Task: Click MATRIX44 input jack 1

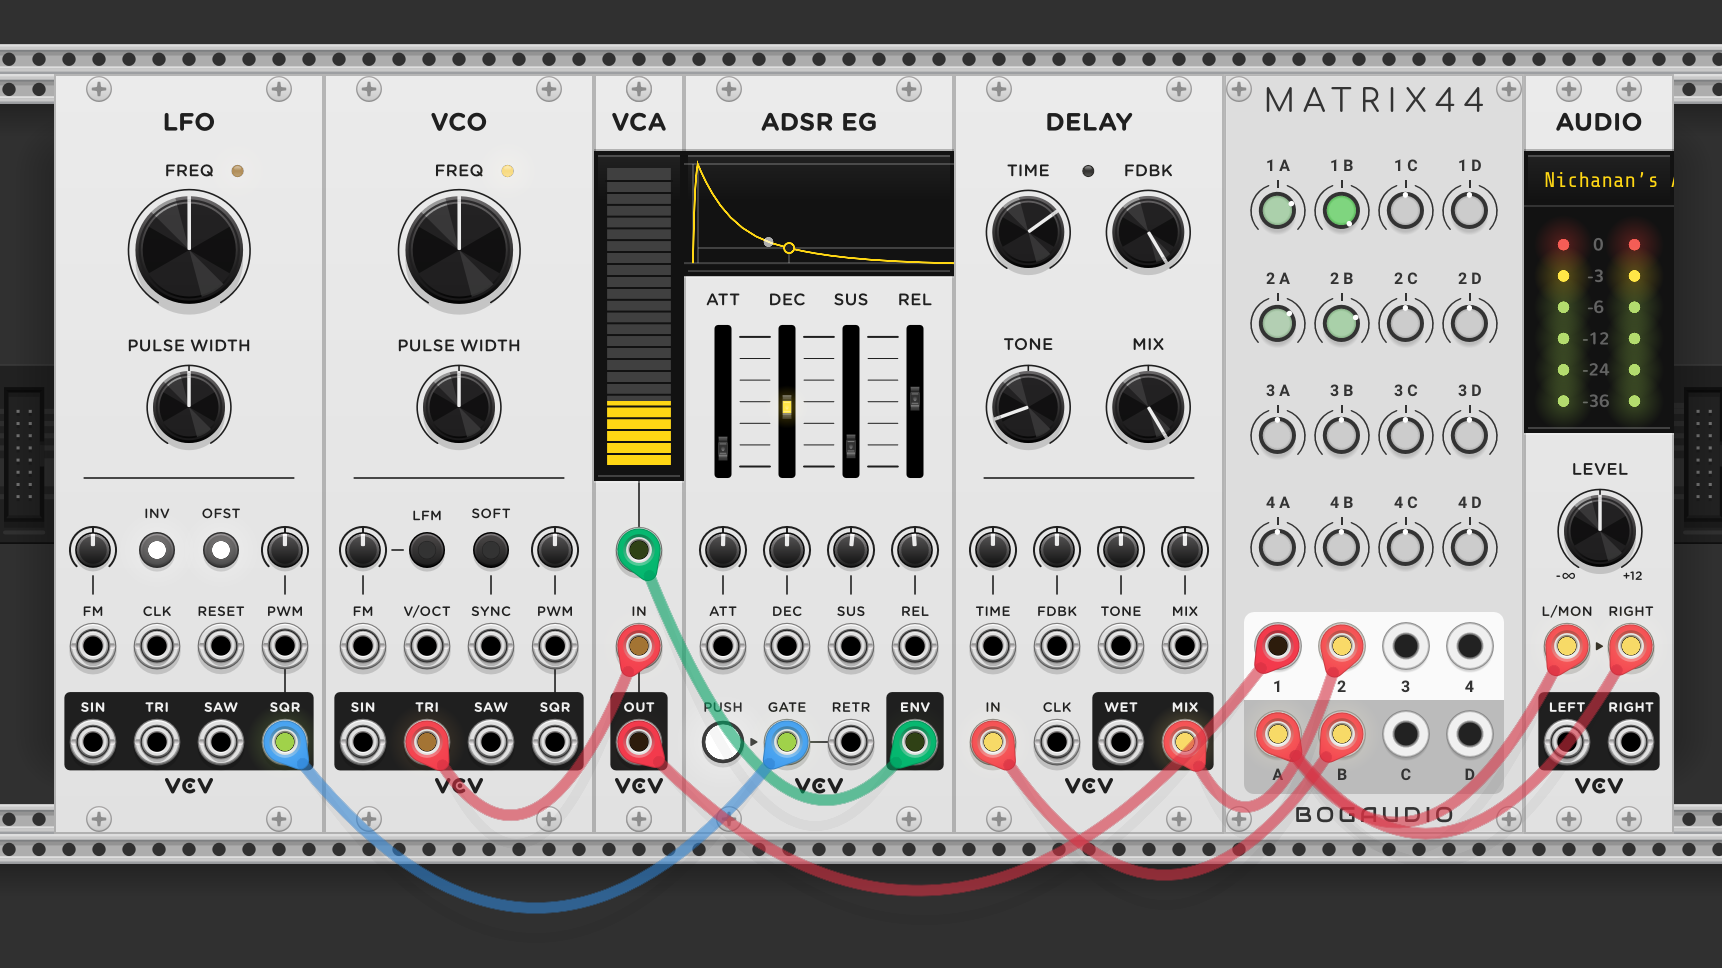Action: pos(1277,646)
